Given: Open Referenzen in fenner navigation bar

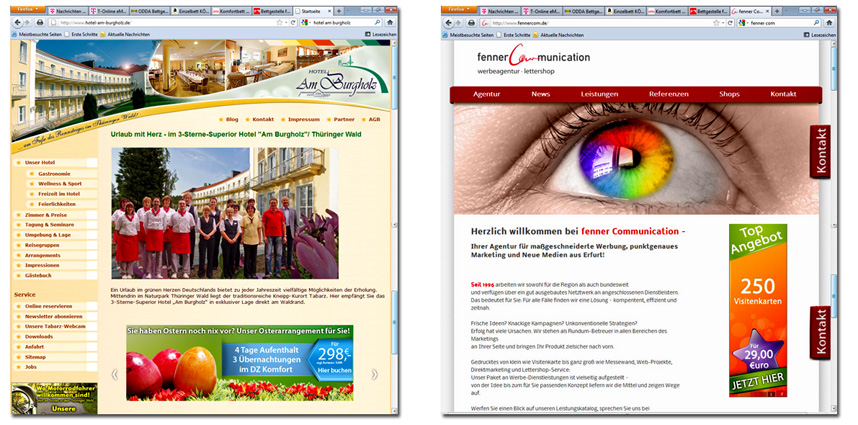Looking at the screenshot, I should tap(669, 94).
